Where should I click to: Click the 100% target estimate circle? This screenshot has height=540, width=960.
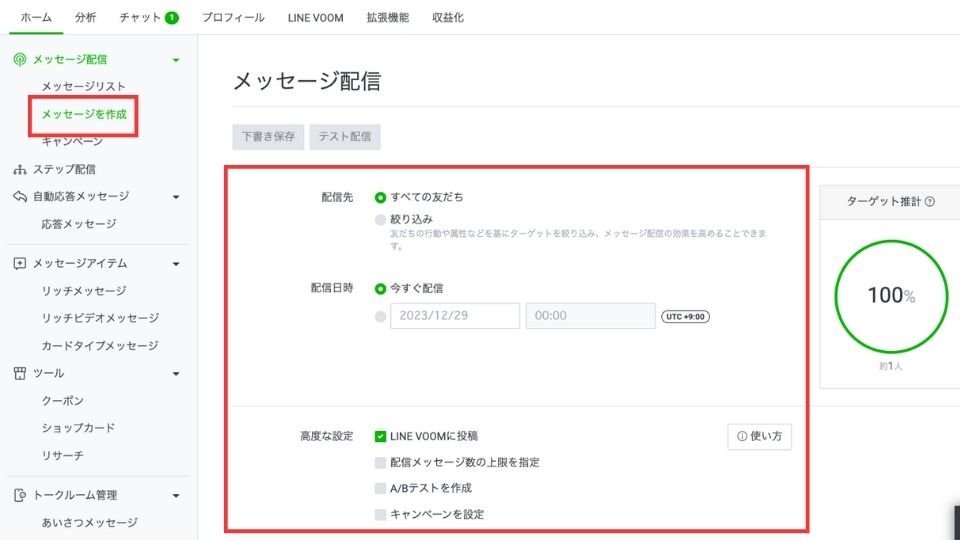[x=891, y=296]
